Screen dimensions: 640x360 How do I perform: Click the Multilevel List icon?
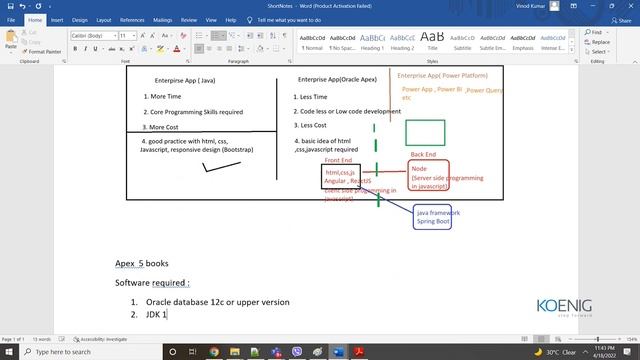[x=232, y=36]
